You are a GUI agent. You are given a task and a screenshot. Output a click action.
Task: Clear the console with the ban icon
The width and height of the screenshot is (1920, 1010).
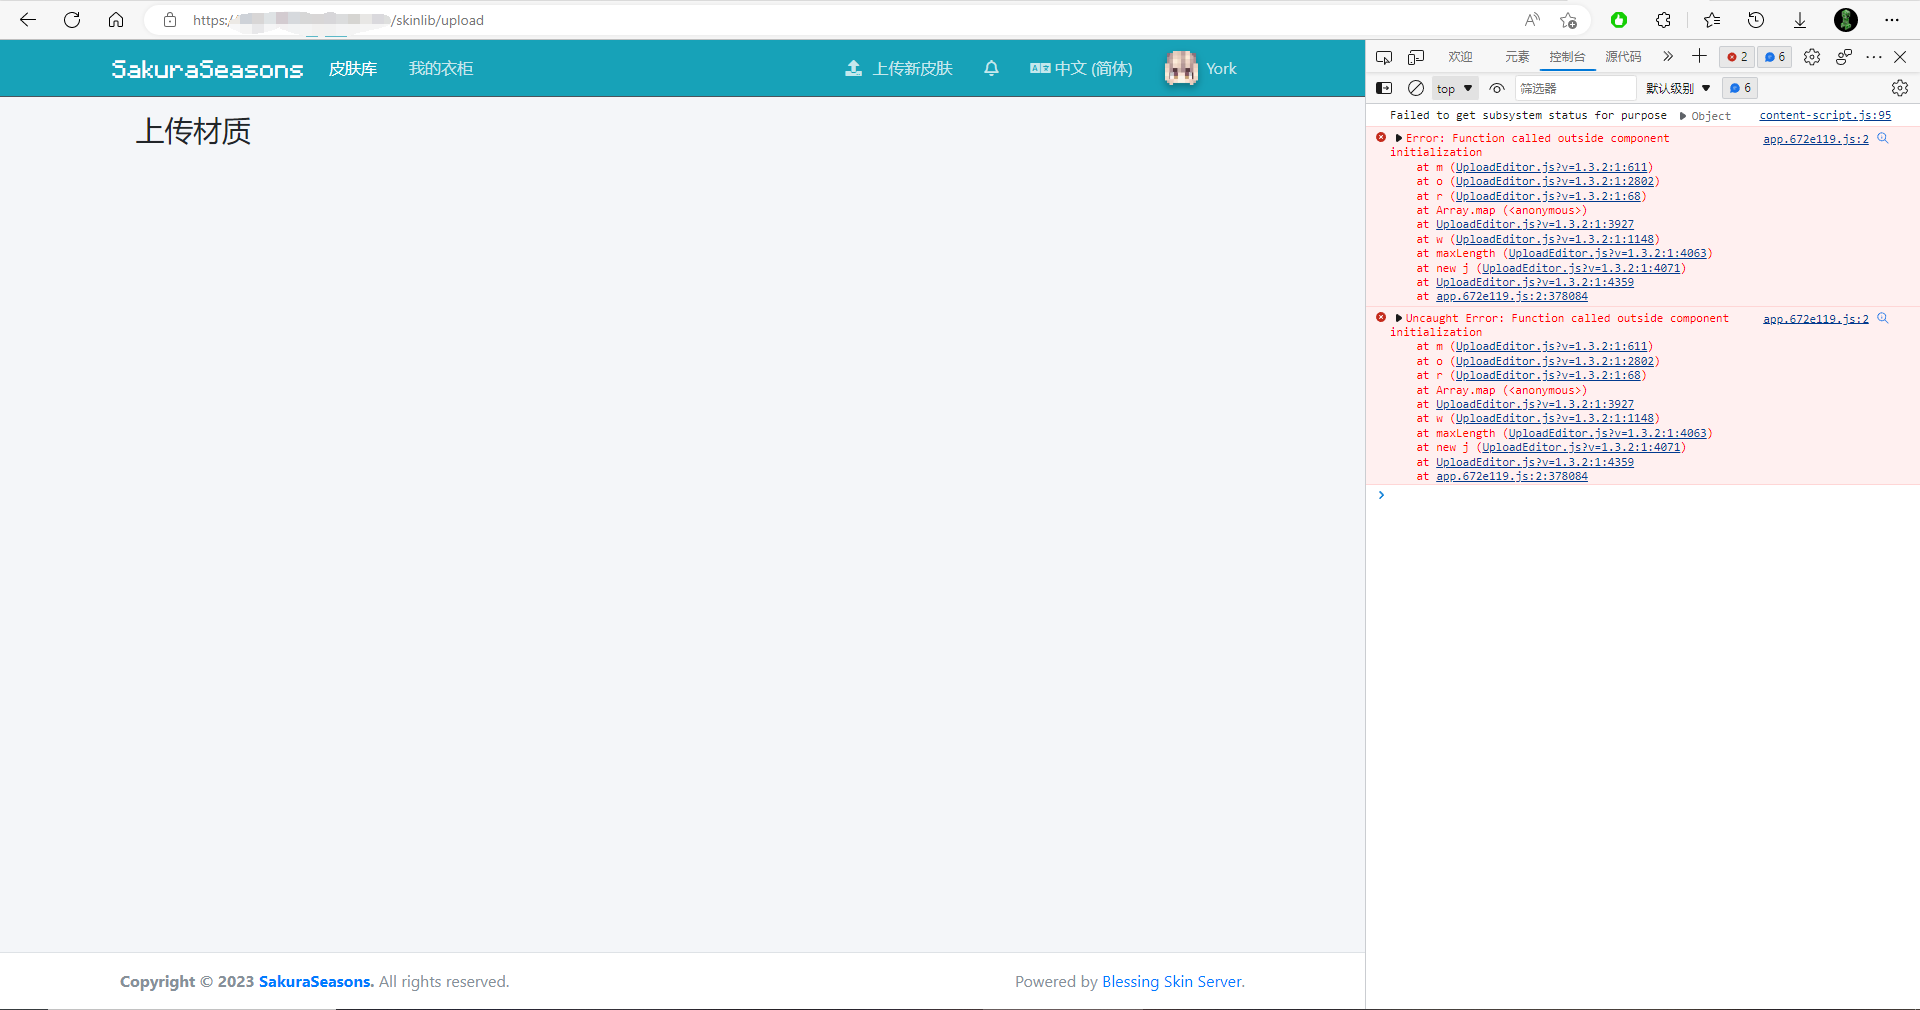click(x=1416, y=88)
